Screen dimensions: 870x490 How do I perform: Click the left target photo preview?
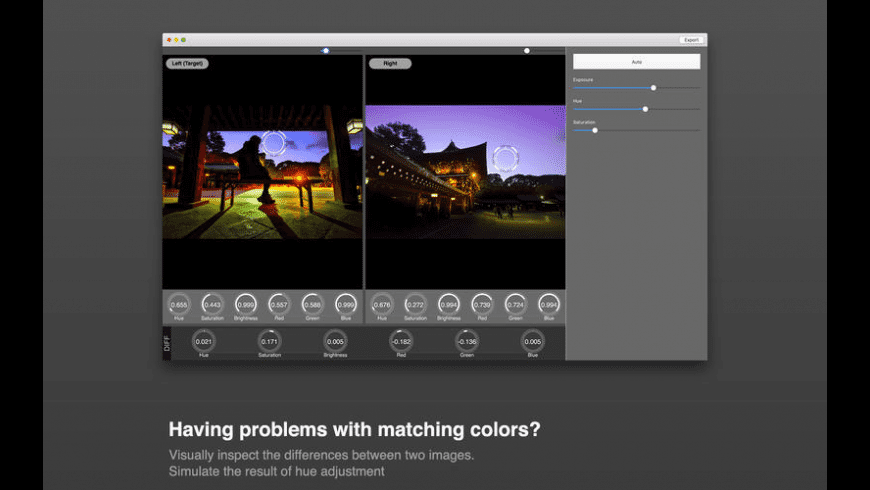(262, 172)
